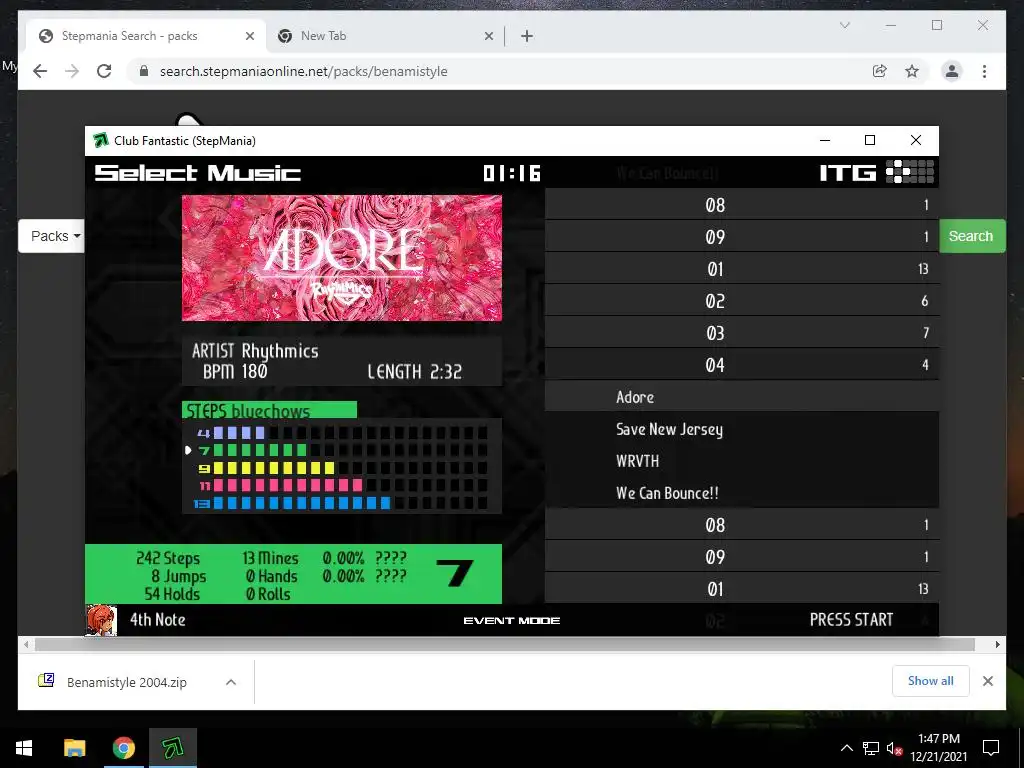Viewport: 1024px width, 768px height.
Task: Switch to the New Tab tab
Action: [x=385, y=36]
